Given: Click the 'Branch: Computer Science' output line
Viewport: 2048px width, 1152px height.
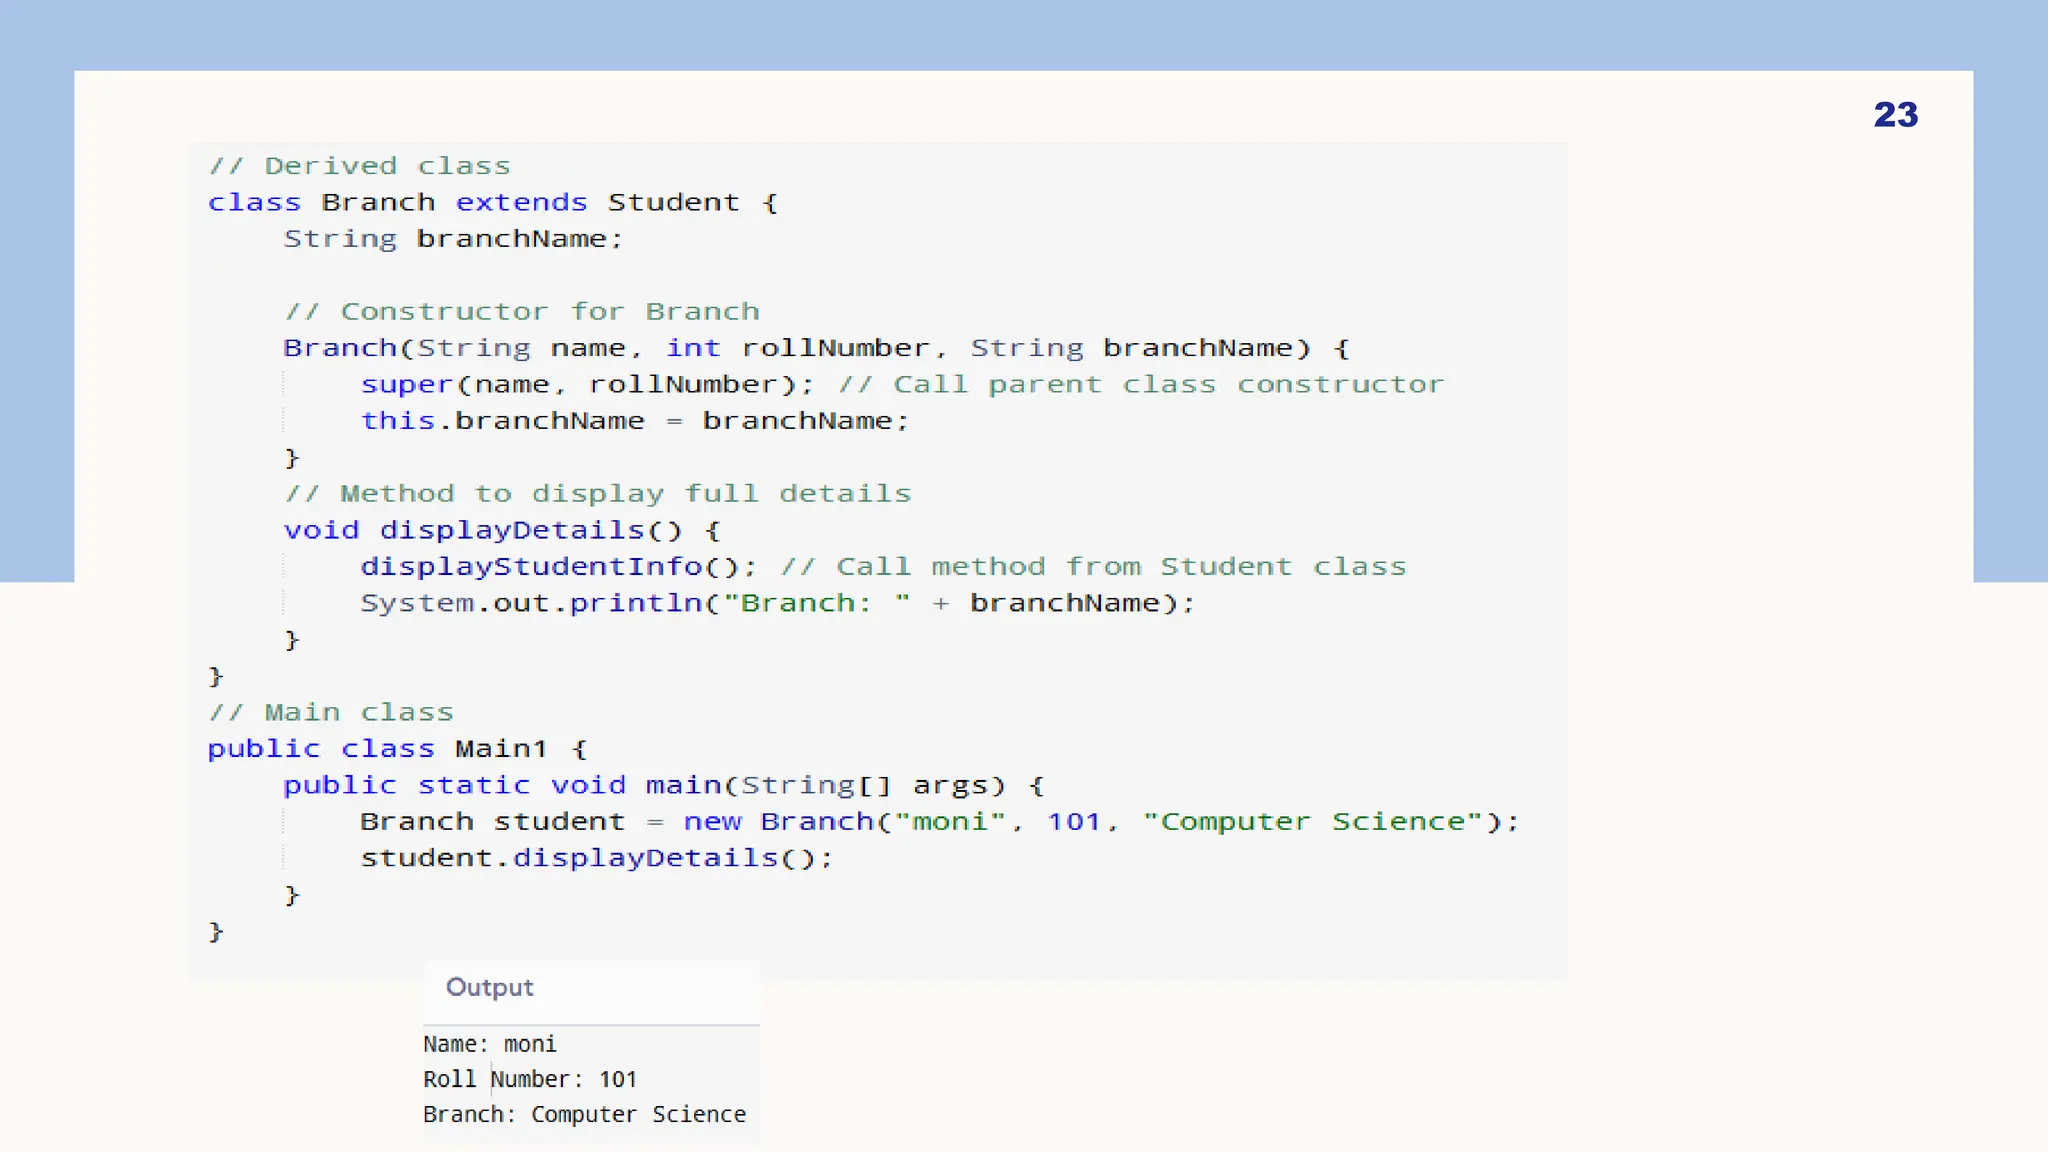Looking at the screenshot, I should 584,1114.
